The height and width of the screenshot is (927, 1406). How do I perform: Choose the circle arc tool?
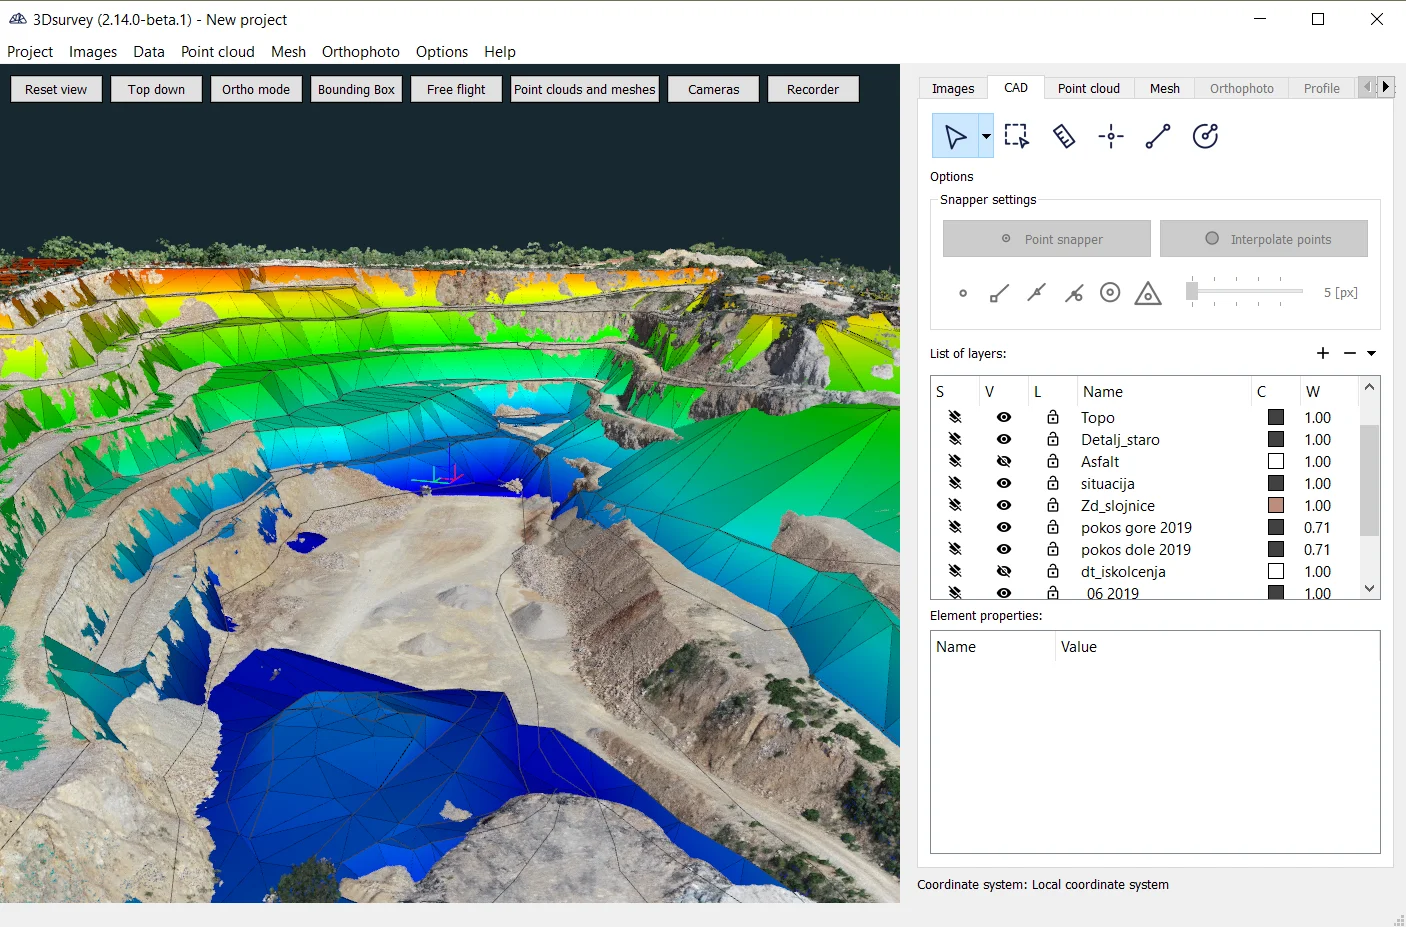pyautogui.click(x=1205, y=136)
